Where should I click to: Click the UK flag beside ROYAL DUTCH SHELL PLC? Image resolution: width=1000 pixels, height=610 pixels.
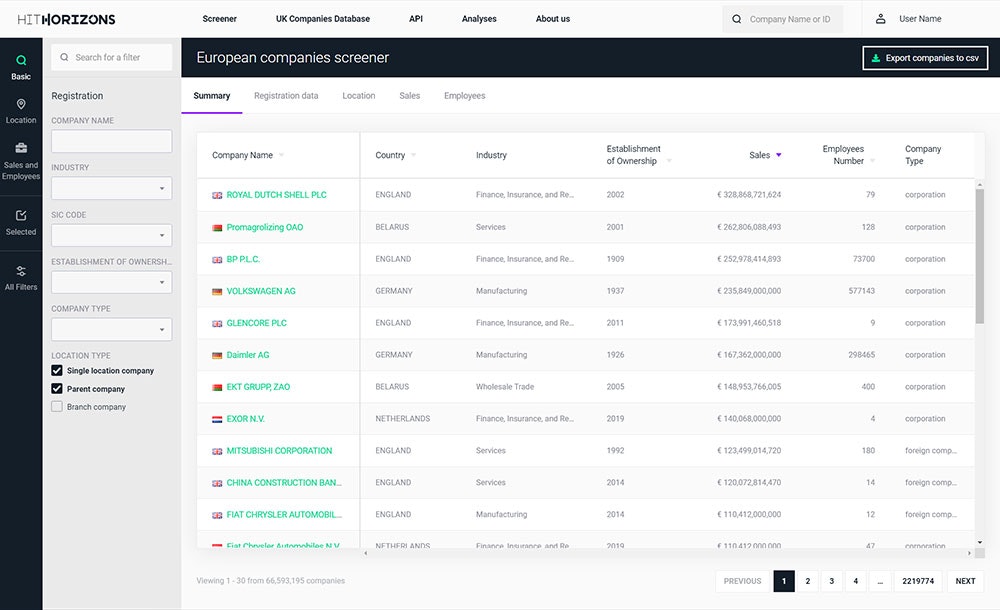point(217,195)
